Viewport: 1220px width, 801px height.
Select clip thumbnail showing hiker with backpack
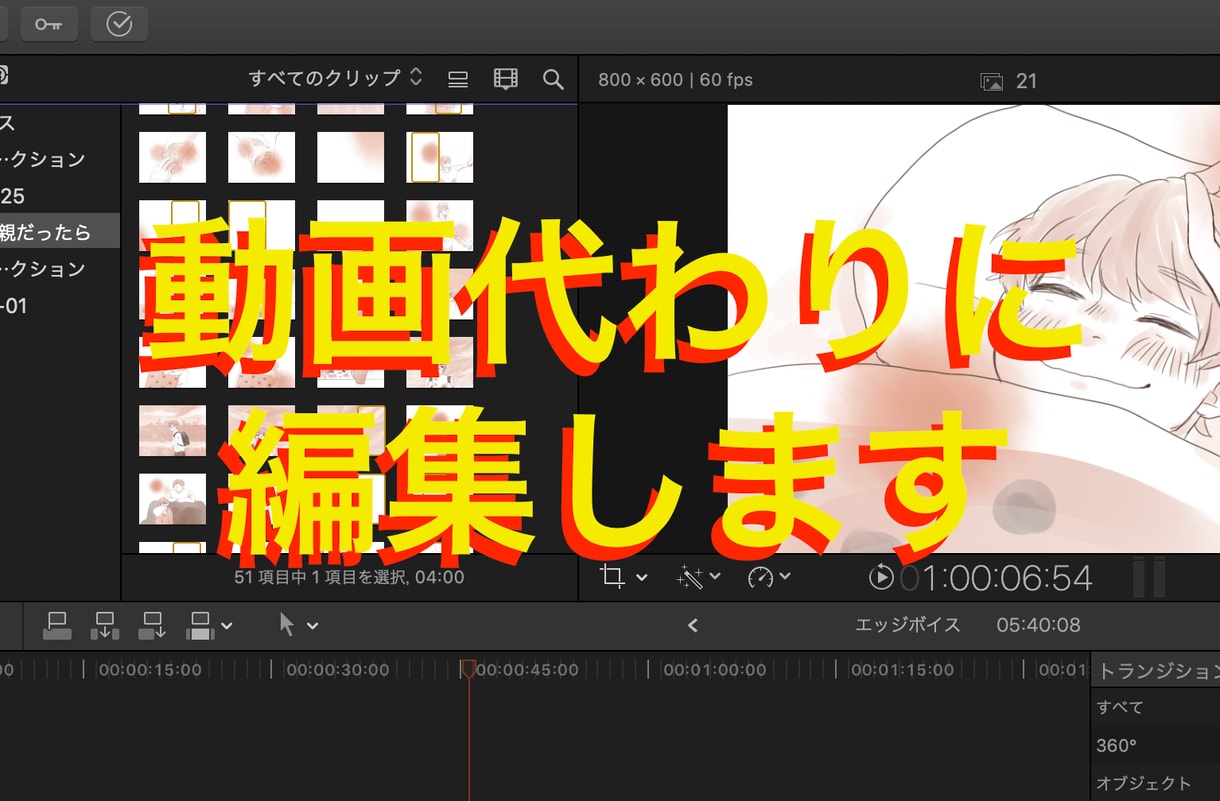(172, 430)
